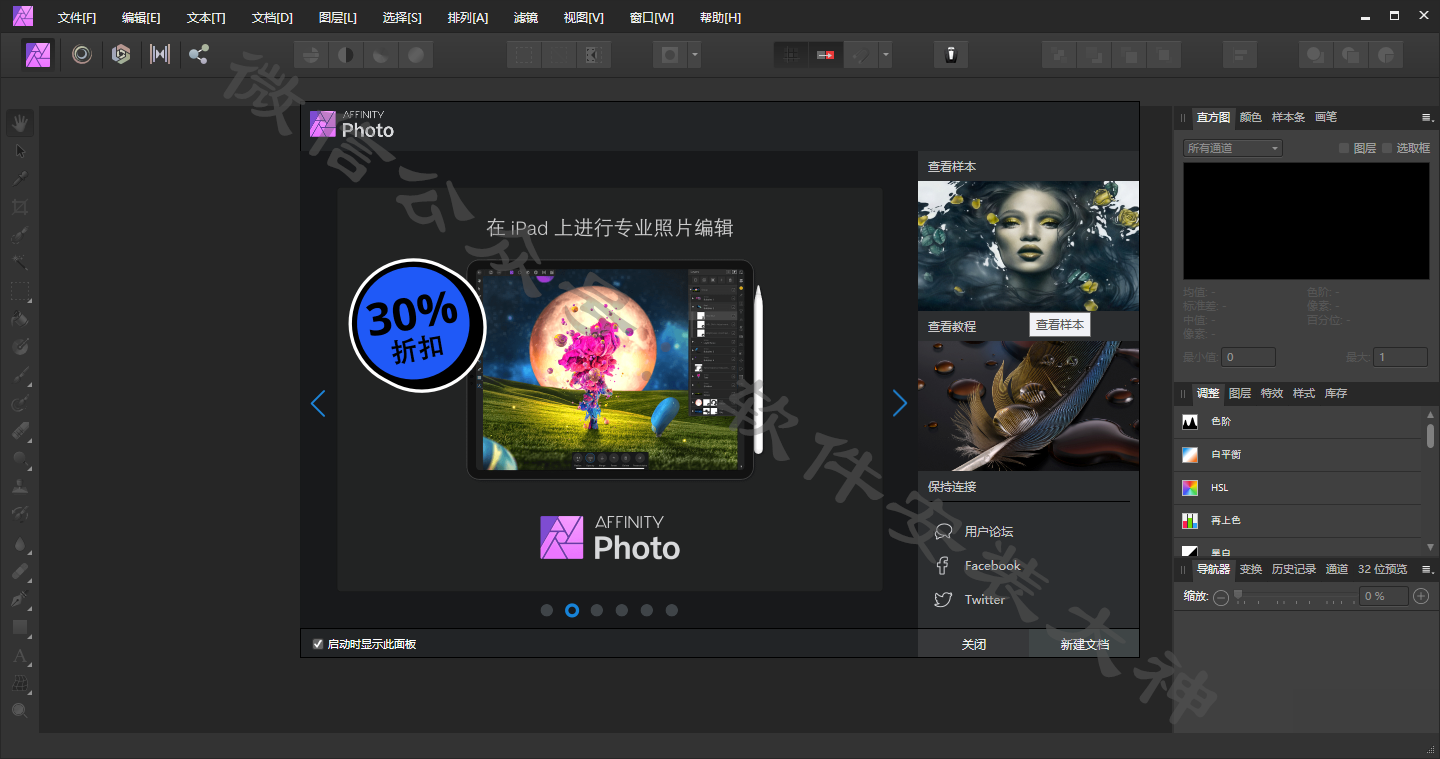Image resolution: width=1440 pixels, height=759 pixels.
Task: Show the previous welcome slide
Action: click(318, 404)
